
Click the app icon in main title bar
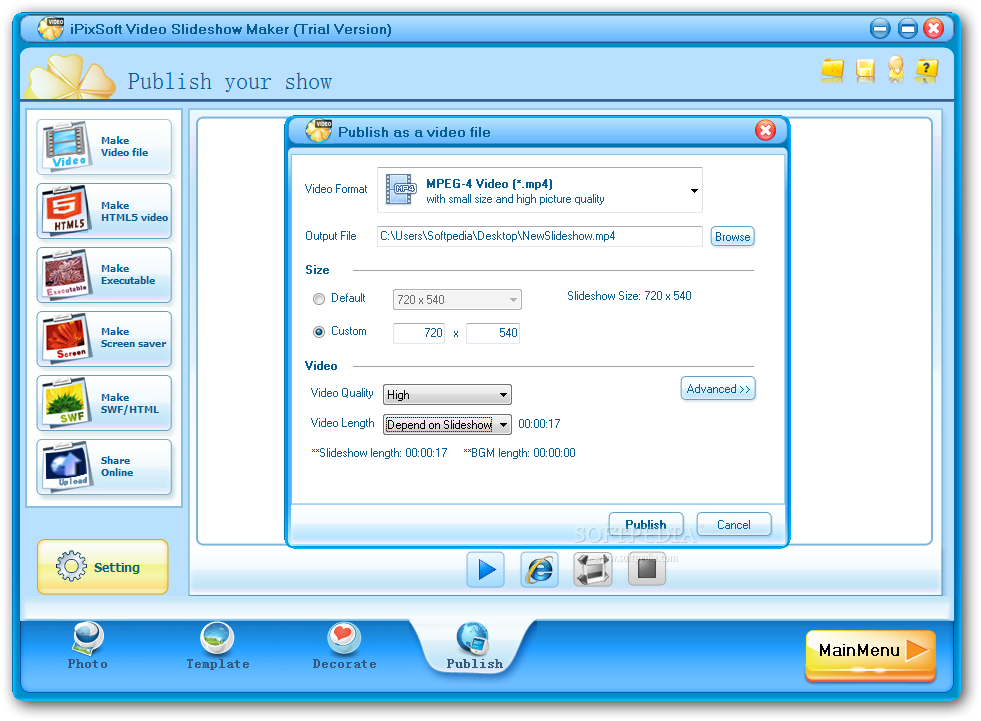[x=51, y=28]
